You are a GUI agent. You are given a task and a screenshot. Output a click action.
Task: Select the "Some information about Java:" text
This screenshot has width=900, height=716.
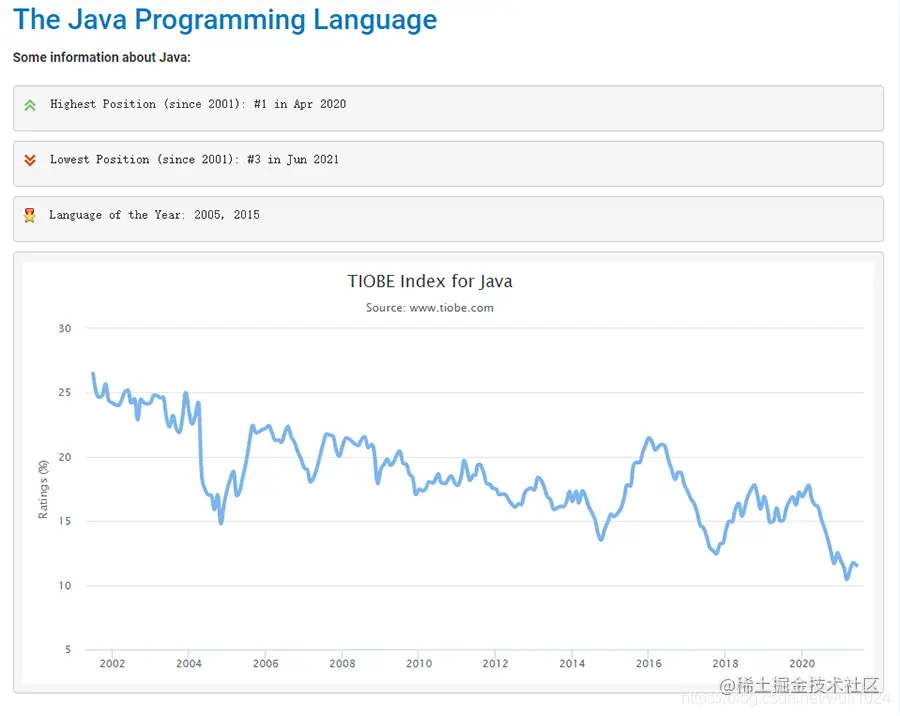click(x=102, y=57)
